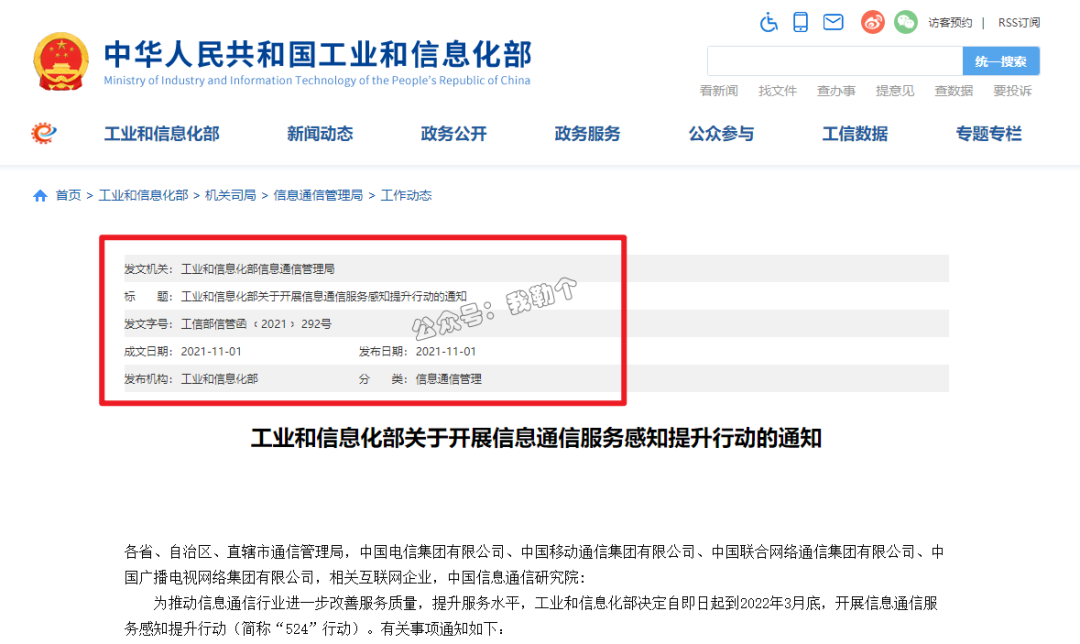Click the English ministry name subtitle
Screen dimensions: 1080x644
(317, 81)
